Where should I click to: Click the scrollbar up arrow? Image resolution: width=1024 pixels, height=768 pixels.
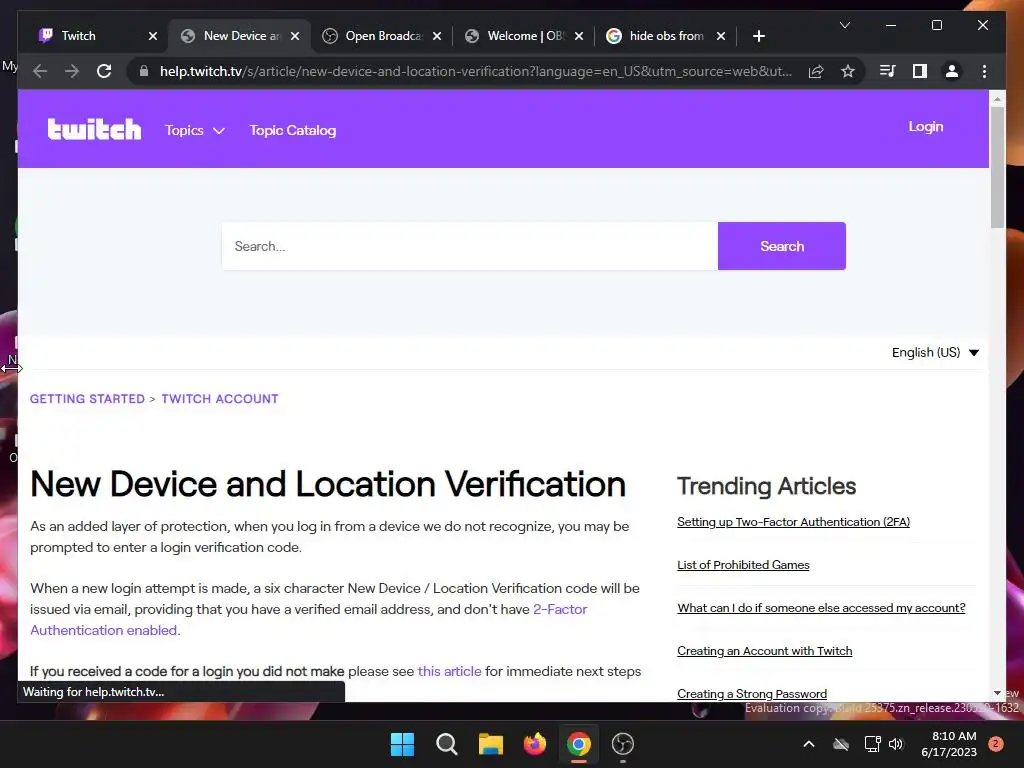coord(997,99)
